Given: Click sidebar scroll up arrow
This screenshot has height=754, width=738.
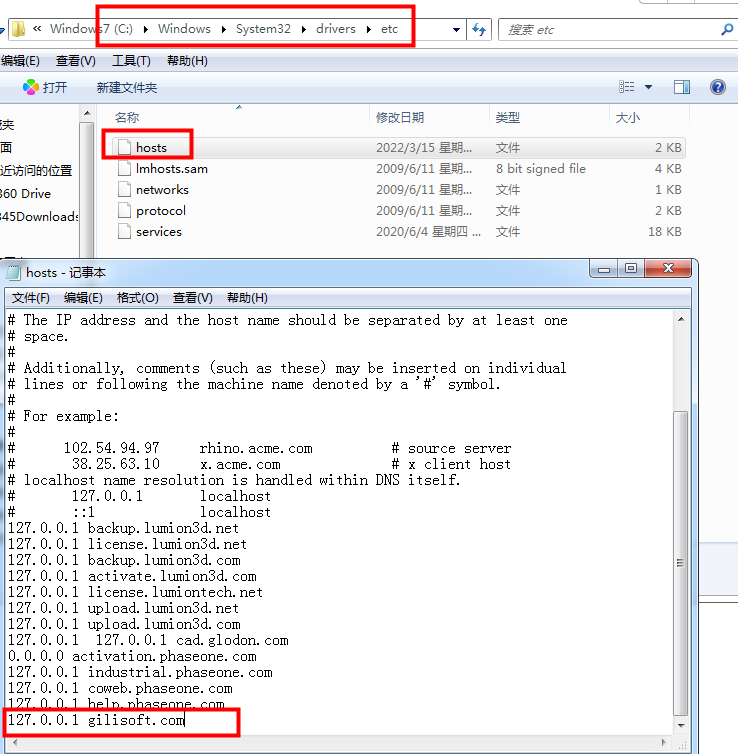Looking at the screenshot, I should tap(87, 114).
